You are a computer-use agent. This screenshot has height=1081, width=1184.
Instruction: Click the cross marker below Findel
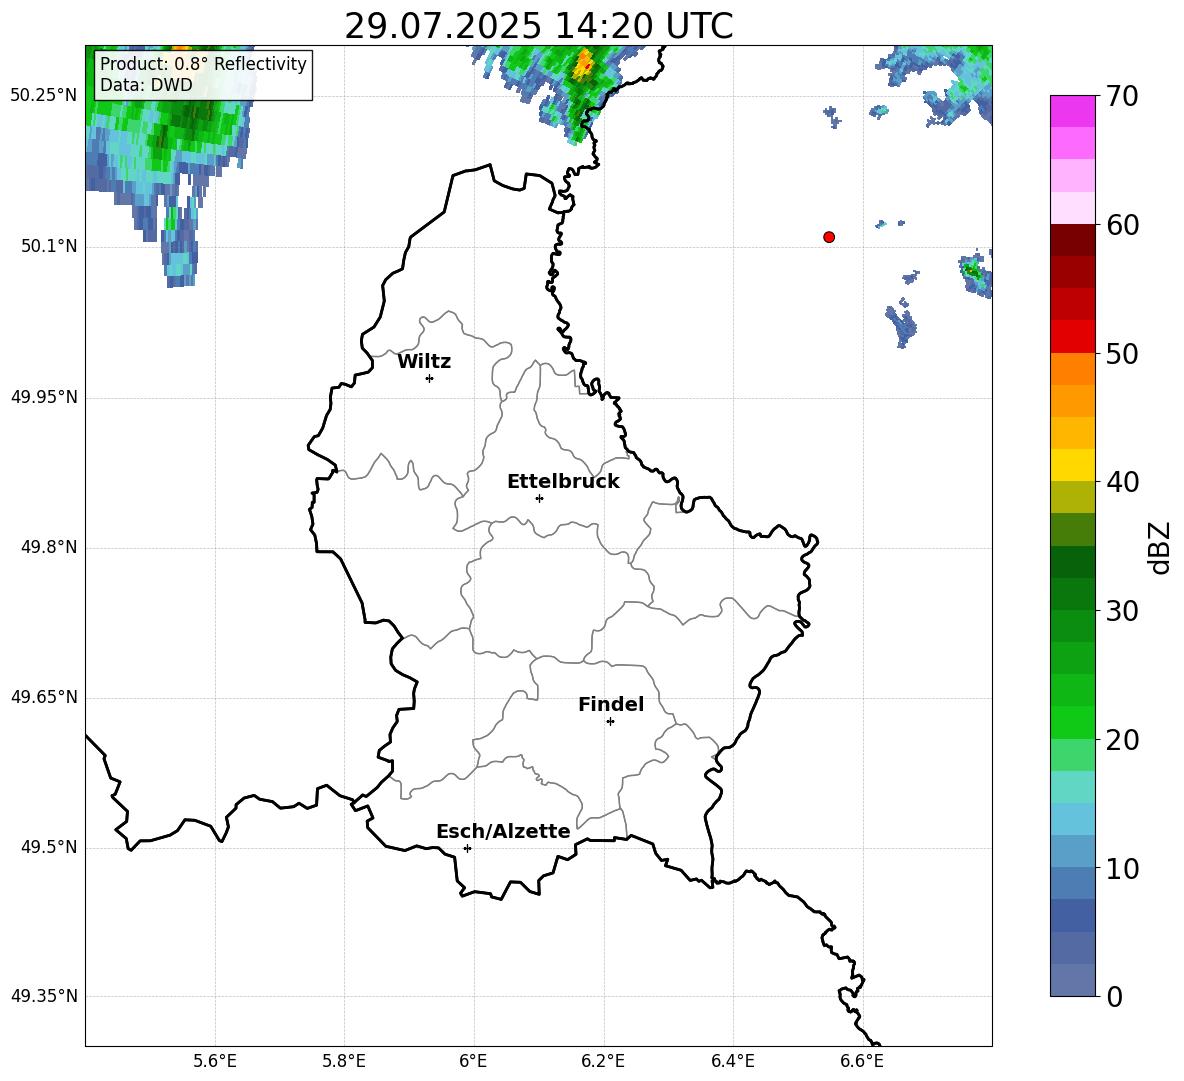(610, 722)
